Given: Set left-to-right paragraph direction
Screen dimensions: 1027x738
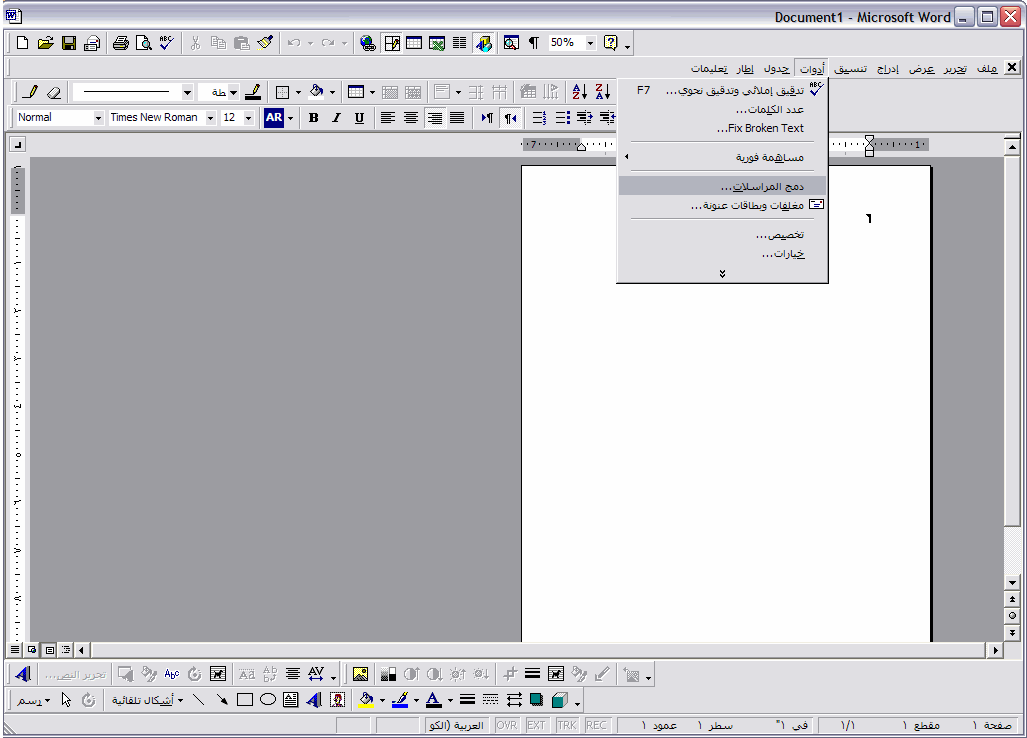Looking at the screenshot, I should pos(487,118).
